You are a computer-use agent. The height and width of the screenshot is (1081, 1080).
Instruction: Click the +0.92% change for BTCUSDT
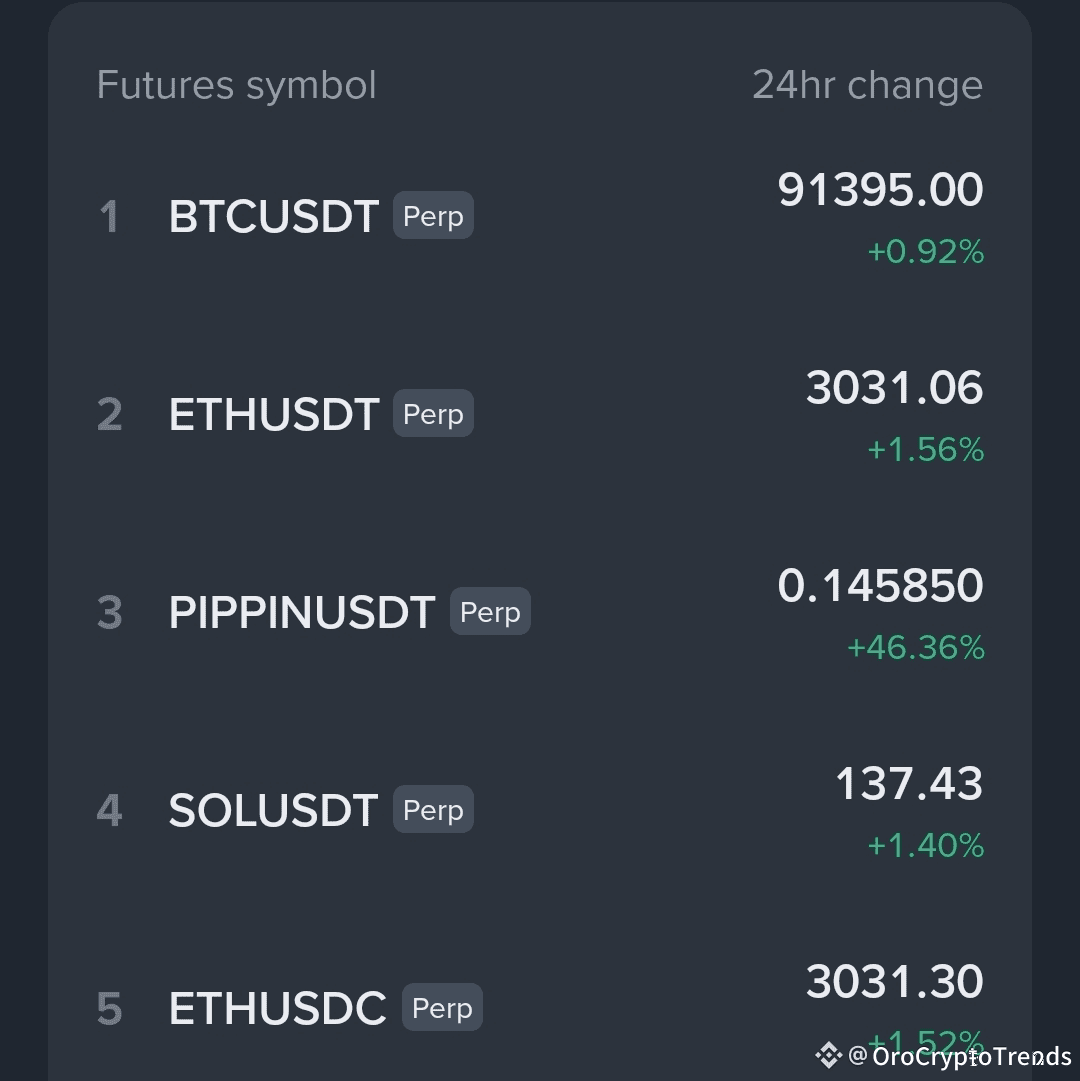point(925,252)
